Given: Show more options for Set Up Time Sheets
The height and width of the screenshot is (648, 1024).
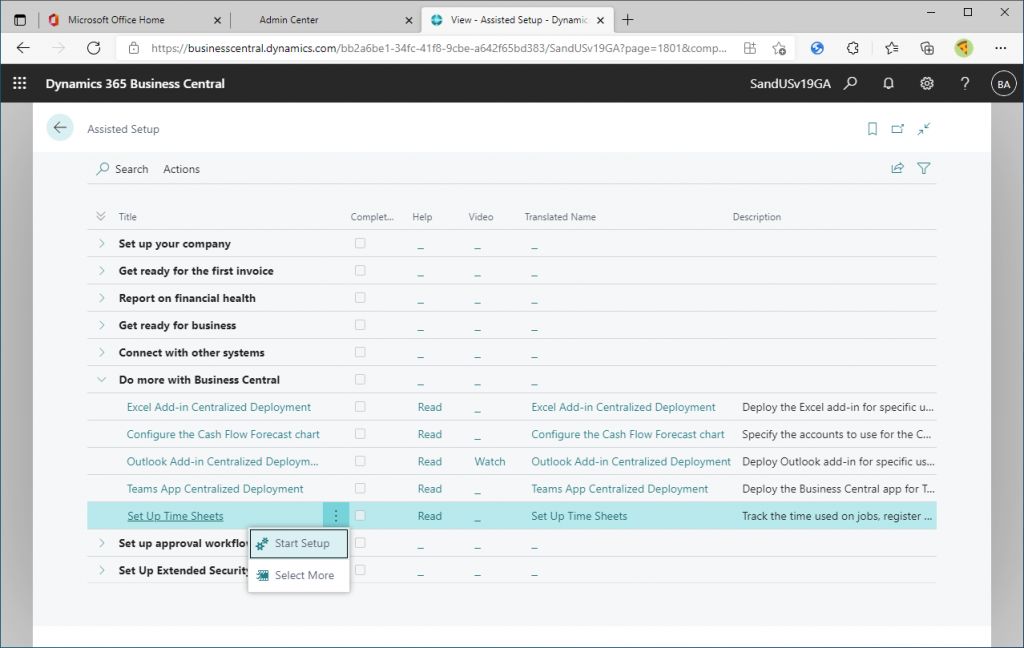Looking at the screenshot, I should tap(336, 515).
